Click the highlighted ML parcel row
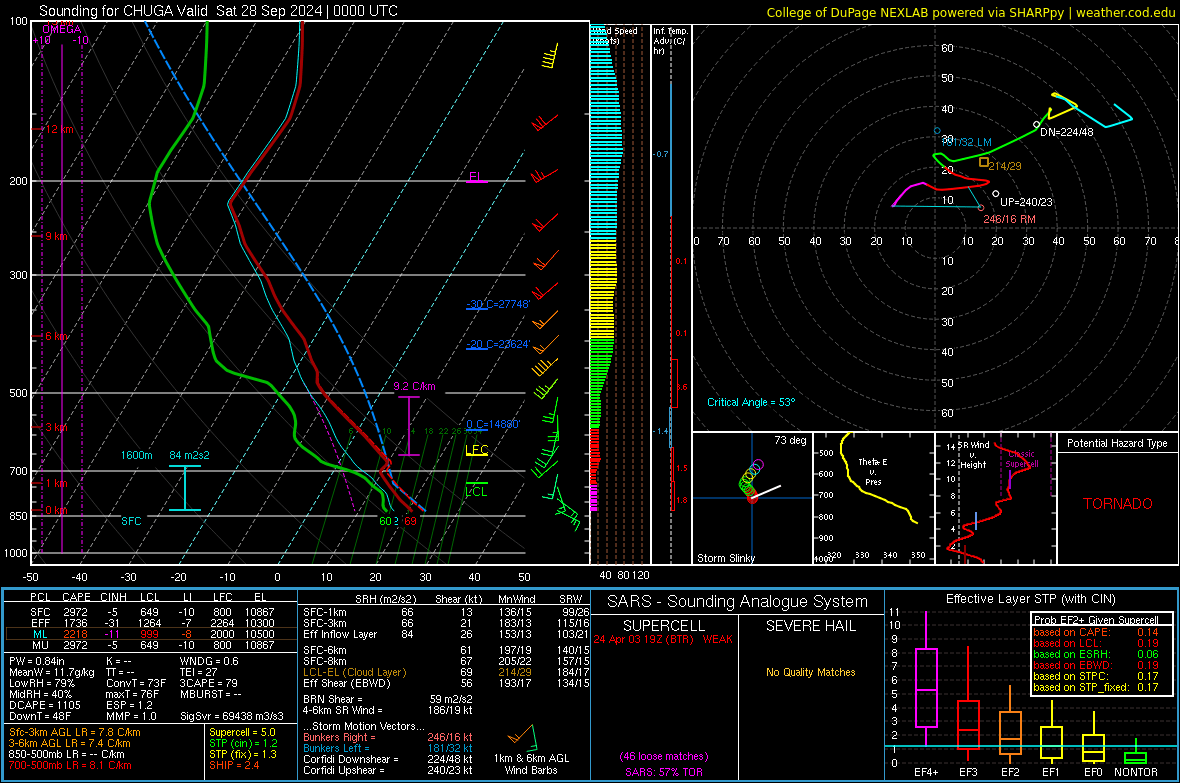Screen dimensions: 1180x783 pyautogui.click(x=150, y=634)
